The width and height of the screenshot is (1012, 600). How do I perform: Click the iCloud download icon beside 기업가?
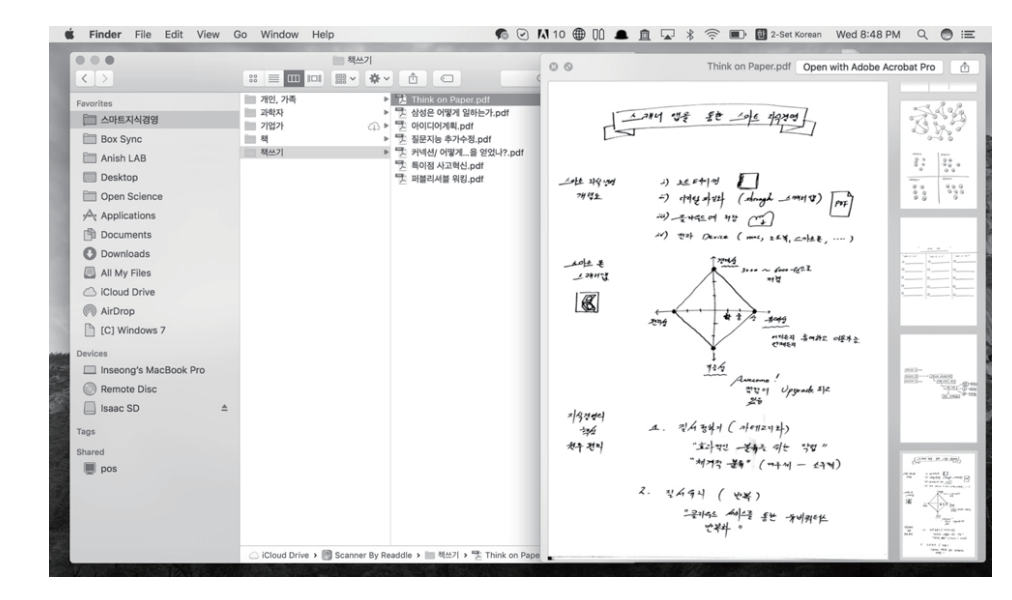pyautogui.click(x=374, y=126)
